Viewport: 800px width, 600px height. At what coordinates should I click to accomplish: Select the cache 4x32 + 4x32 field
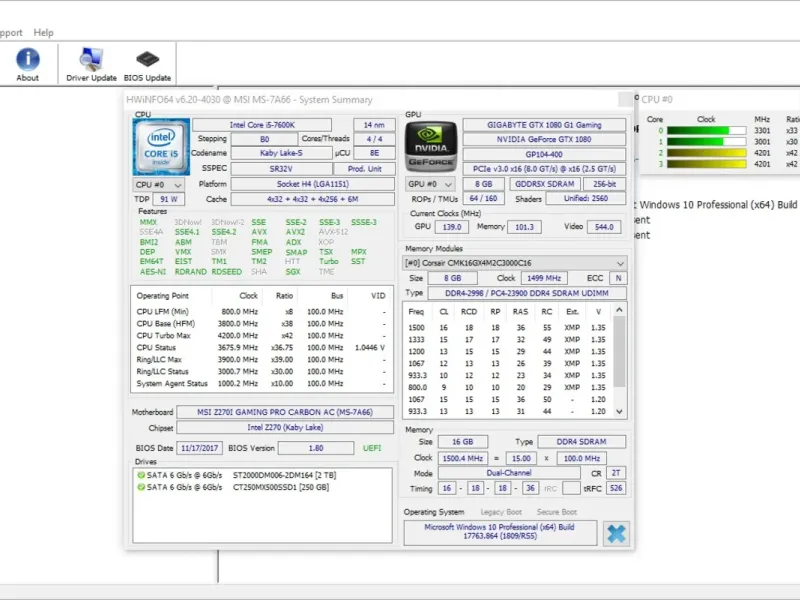coord(313,199)
